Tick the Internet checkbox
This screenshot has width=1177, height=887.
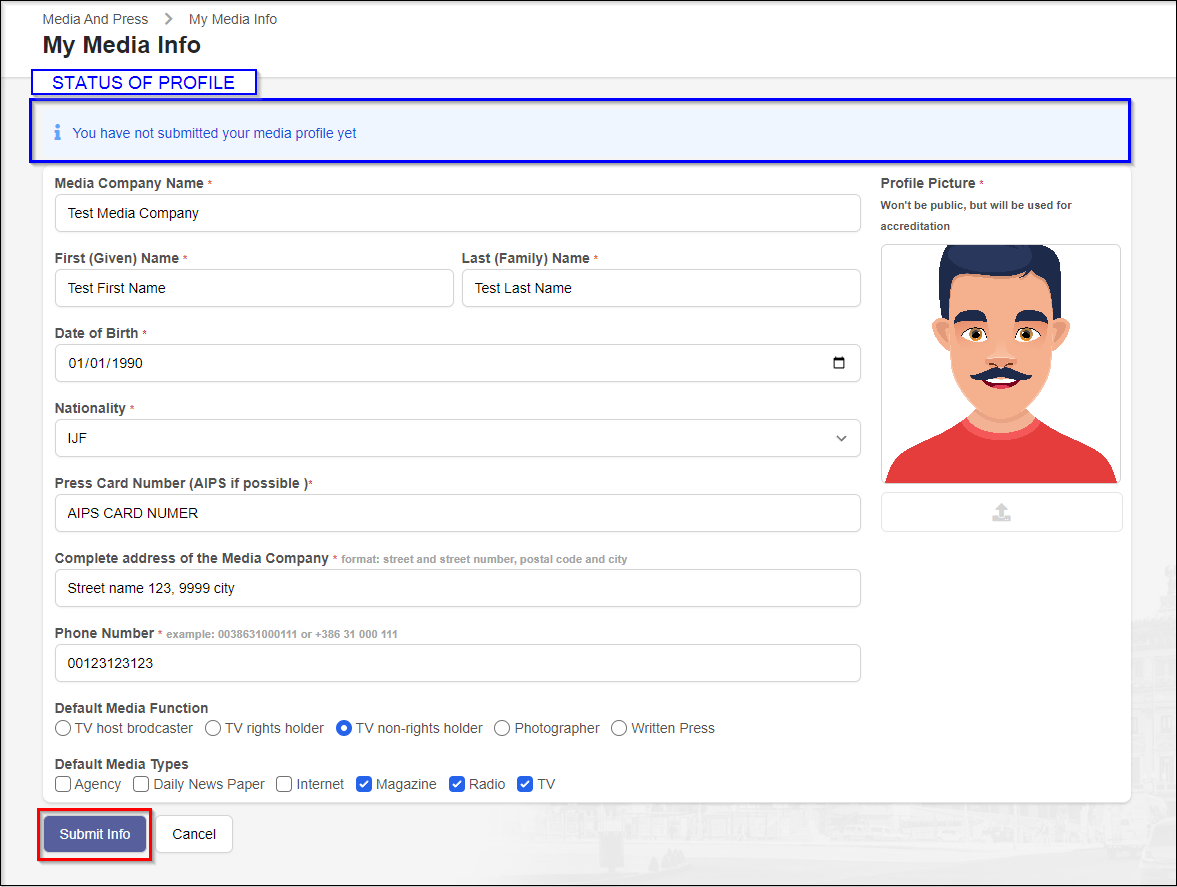(x=284, y=784)
